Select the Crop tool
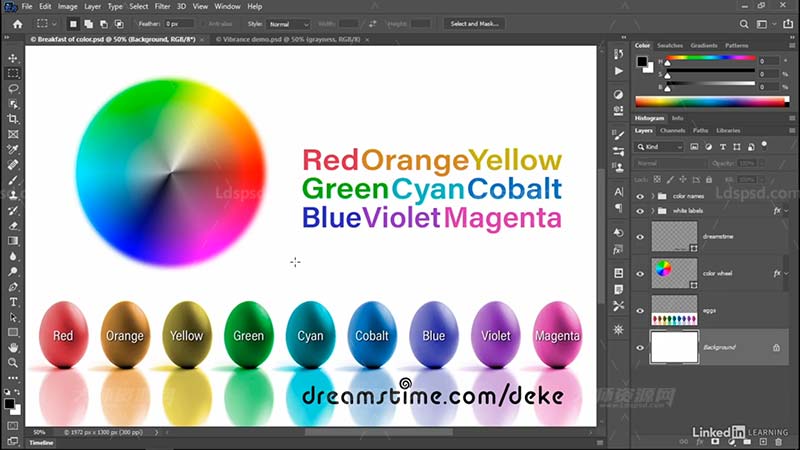Screen dimensions: 800x450 point(13,119)
